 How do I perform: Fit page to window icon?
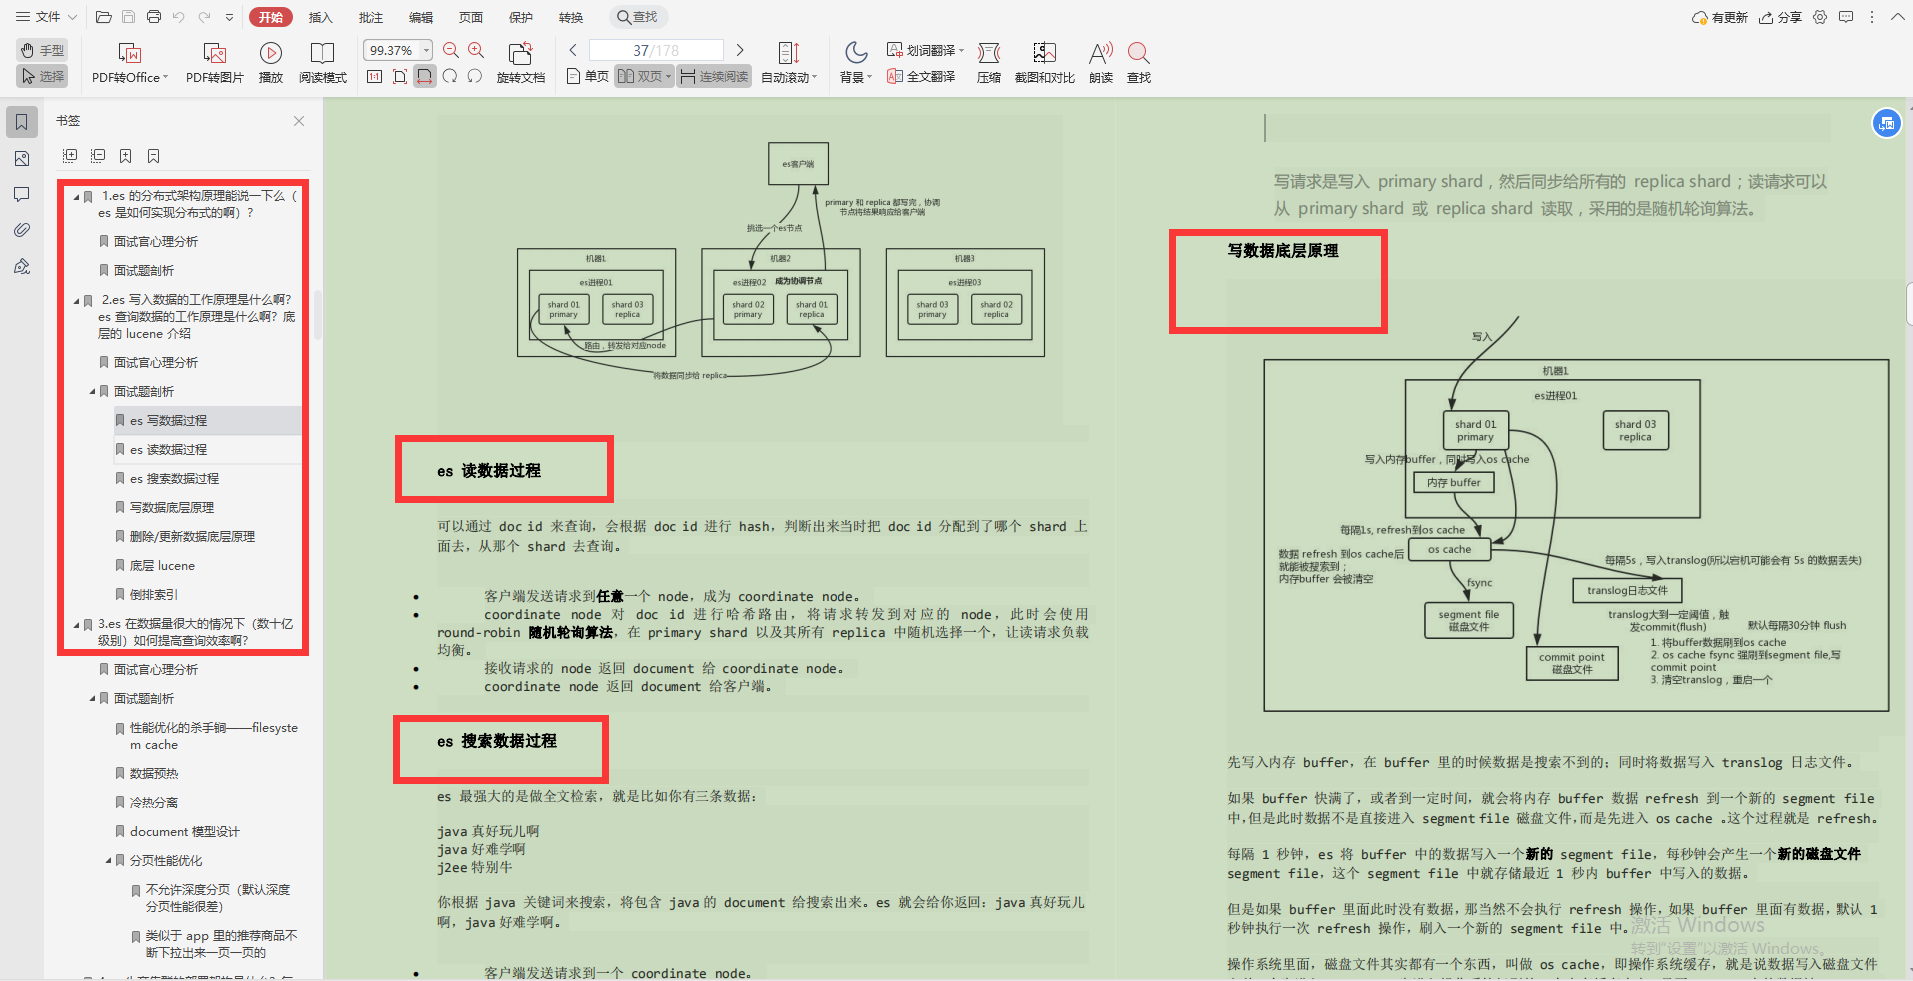tap(400, 76)
